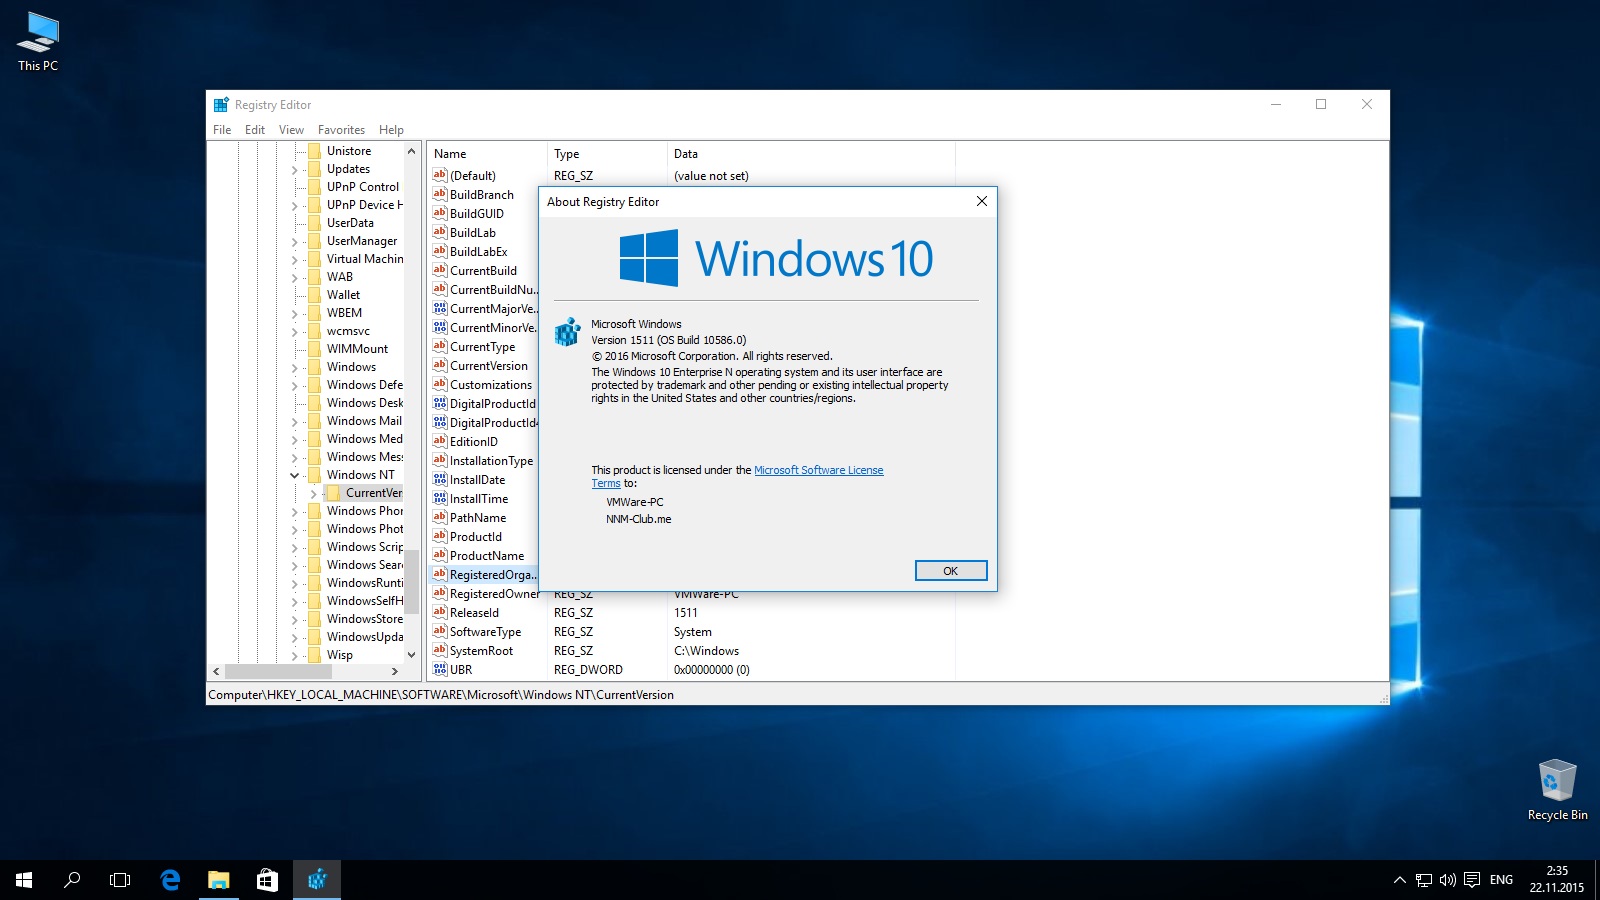Sort values by Name column

click(x=487, y=154)
